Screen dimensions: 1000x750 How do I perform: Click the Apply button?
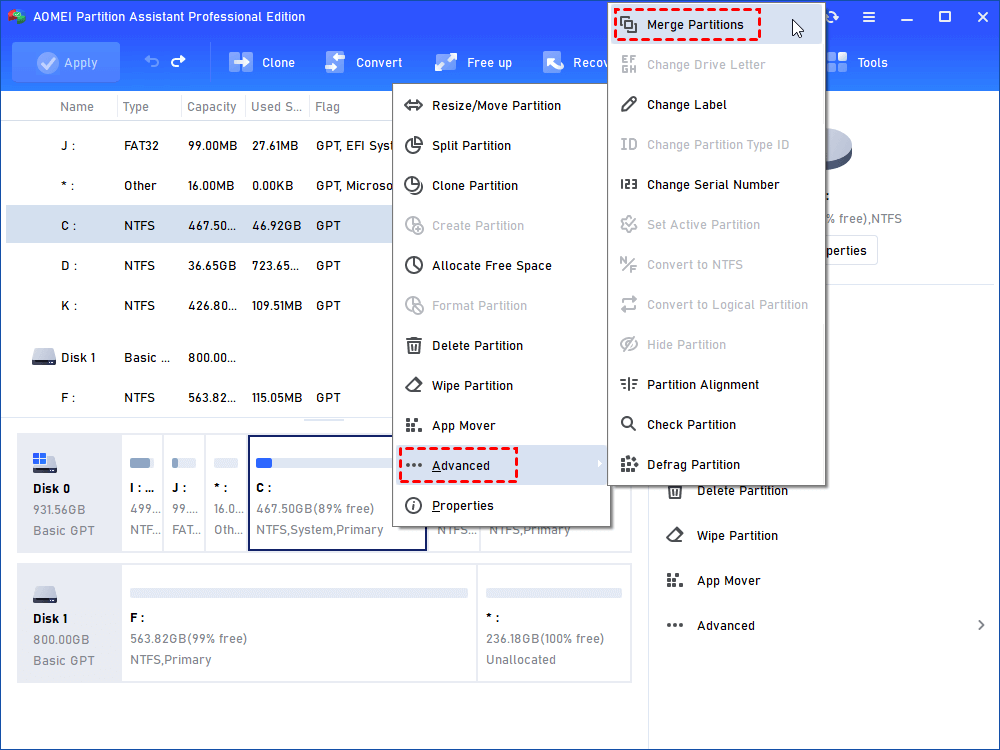click(66, 62)
